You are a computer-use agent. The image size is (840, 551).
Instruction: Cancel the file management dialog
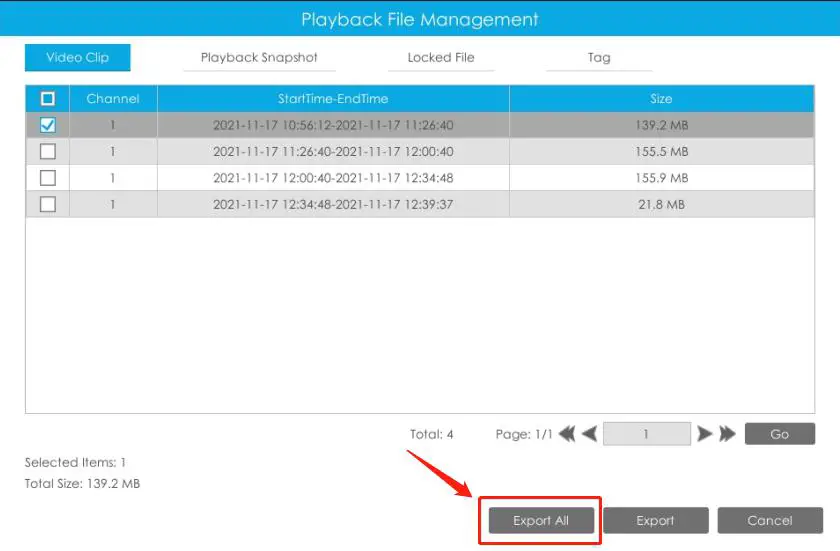point(770,520)
